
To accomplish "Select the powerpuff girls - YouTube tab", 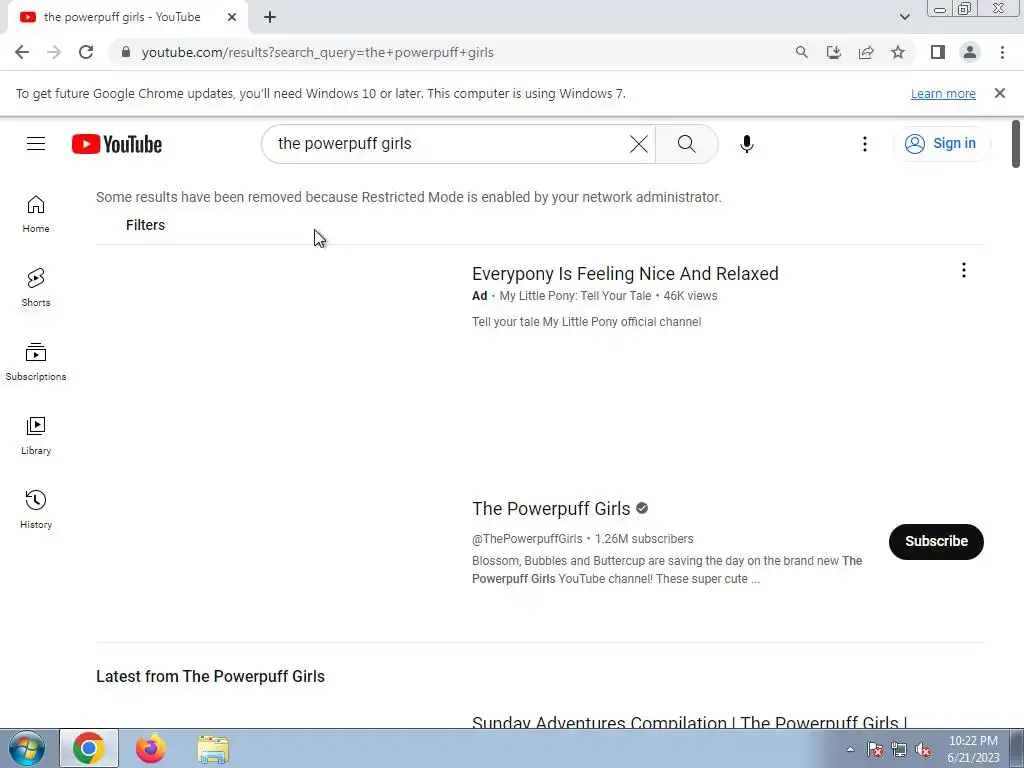I will 122,17.
